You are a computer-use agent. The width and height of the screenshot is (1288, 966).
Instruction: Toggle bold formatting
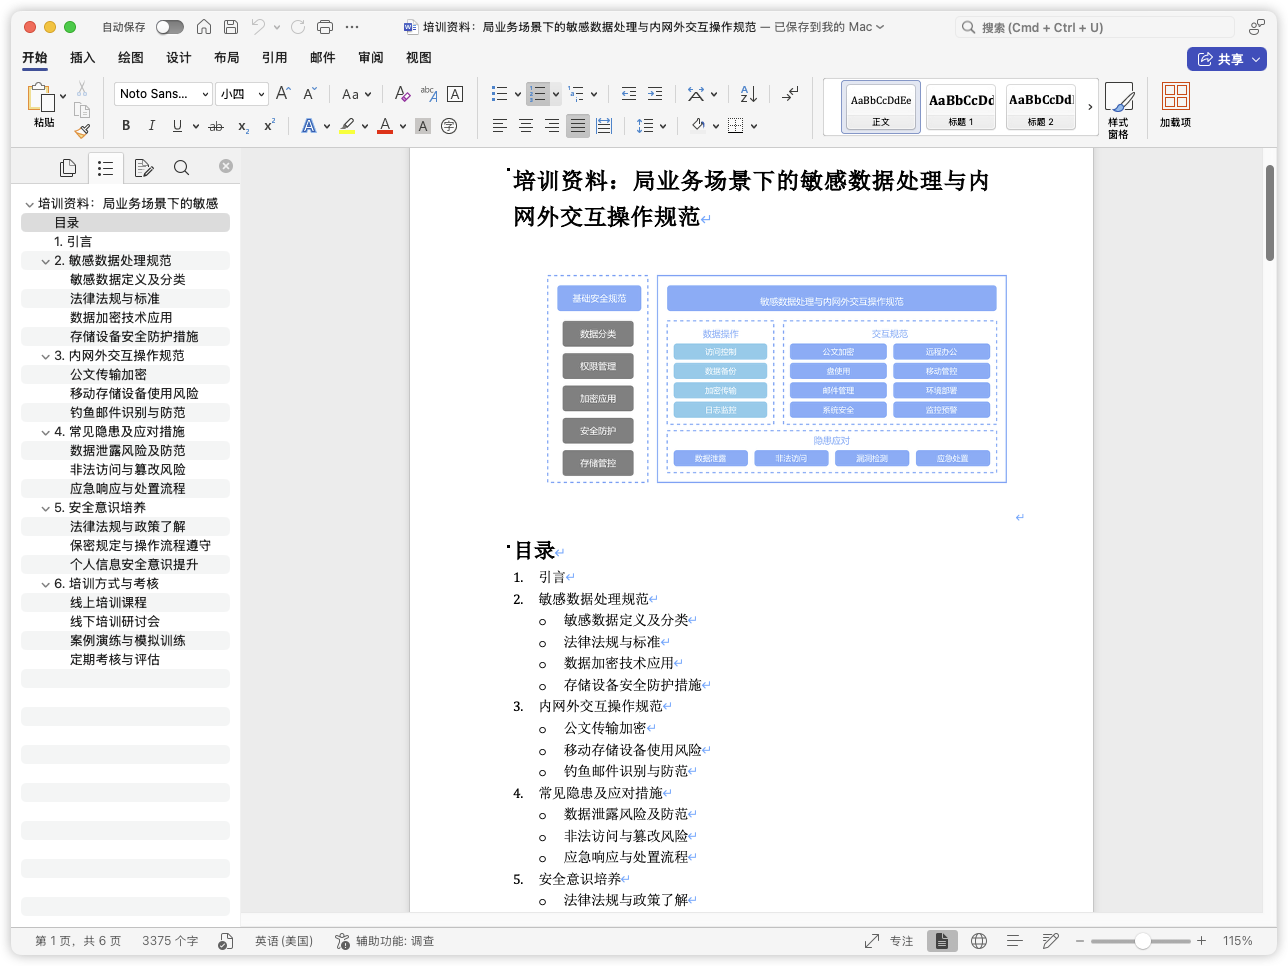pos(127,125)
